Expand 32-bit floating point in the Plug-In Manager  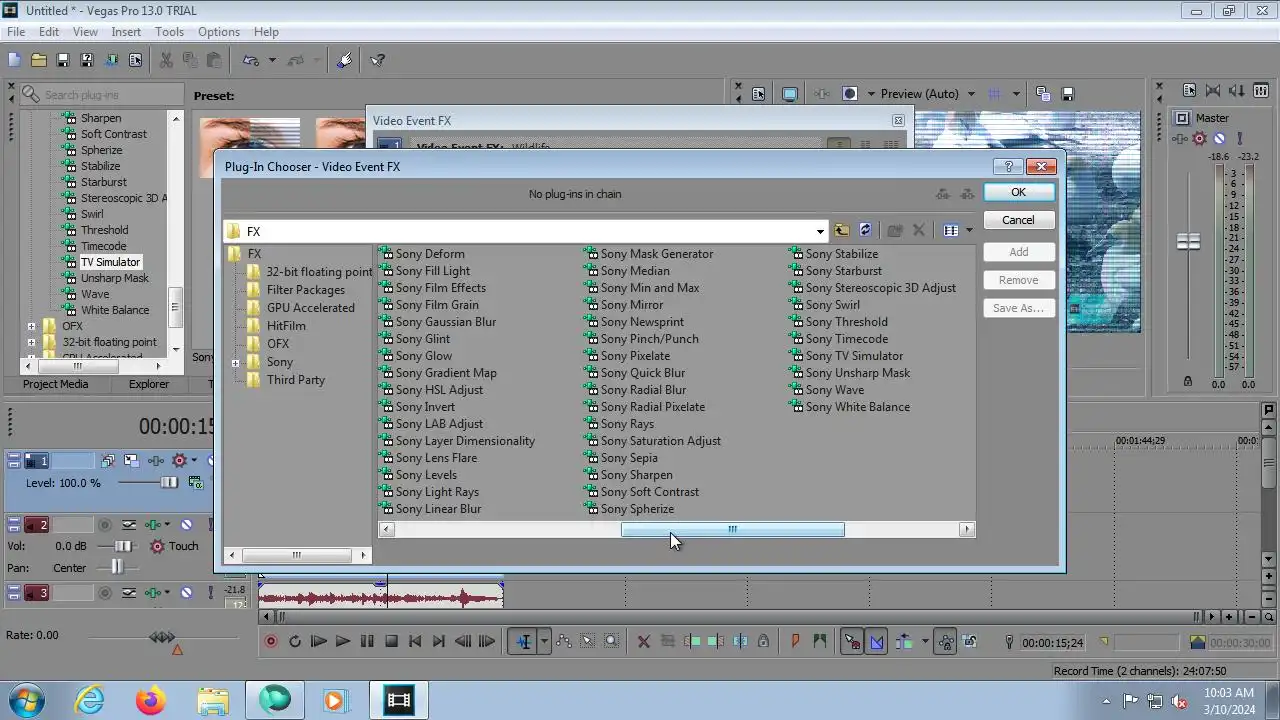point(31,342)
